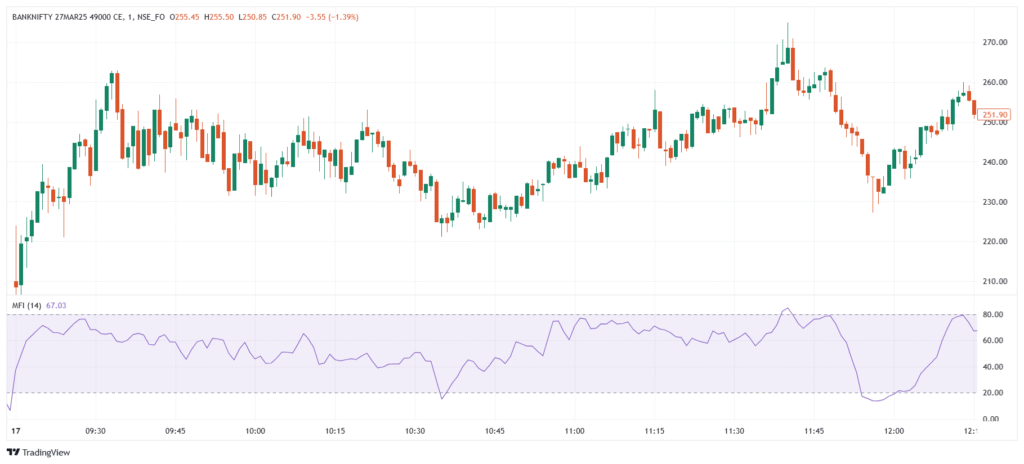Click the 20.00 MFI scale label

tap(996, 393)
